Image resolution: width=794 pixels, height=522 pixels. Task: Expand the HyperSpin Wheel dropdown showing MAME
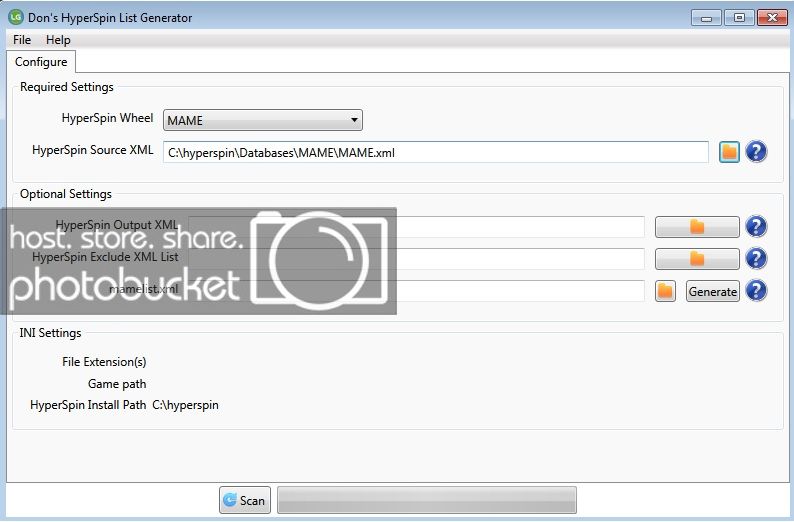pos(262,121)
